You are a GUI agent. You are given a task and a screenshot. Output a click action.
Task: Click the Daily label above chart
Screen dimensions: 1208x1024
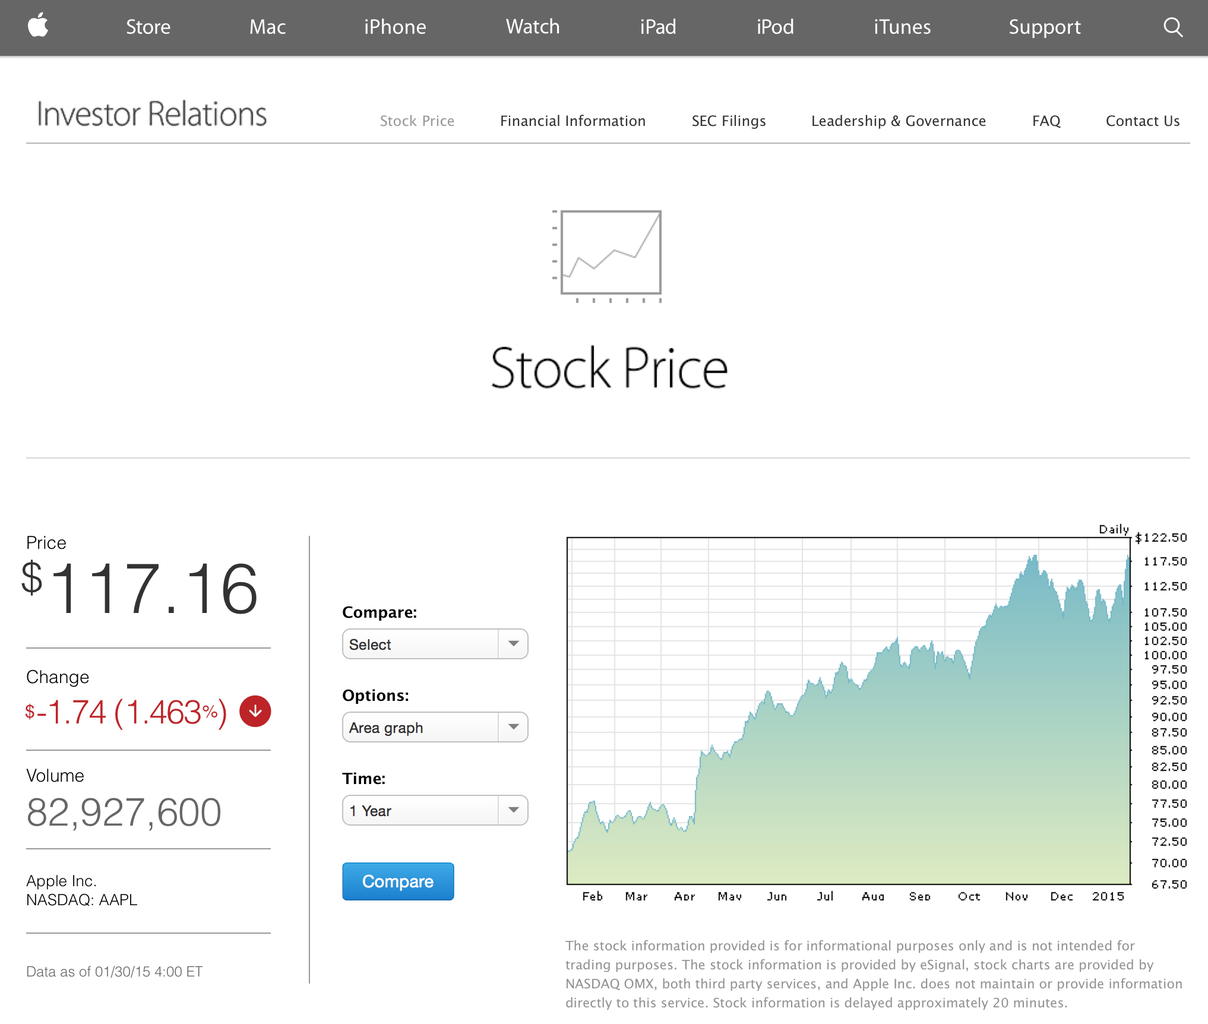tap(1114, 529)
